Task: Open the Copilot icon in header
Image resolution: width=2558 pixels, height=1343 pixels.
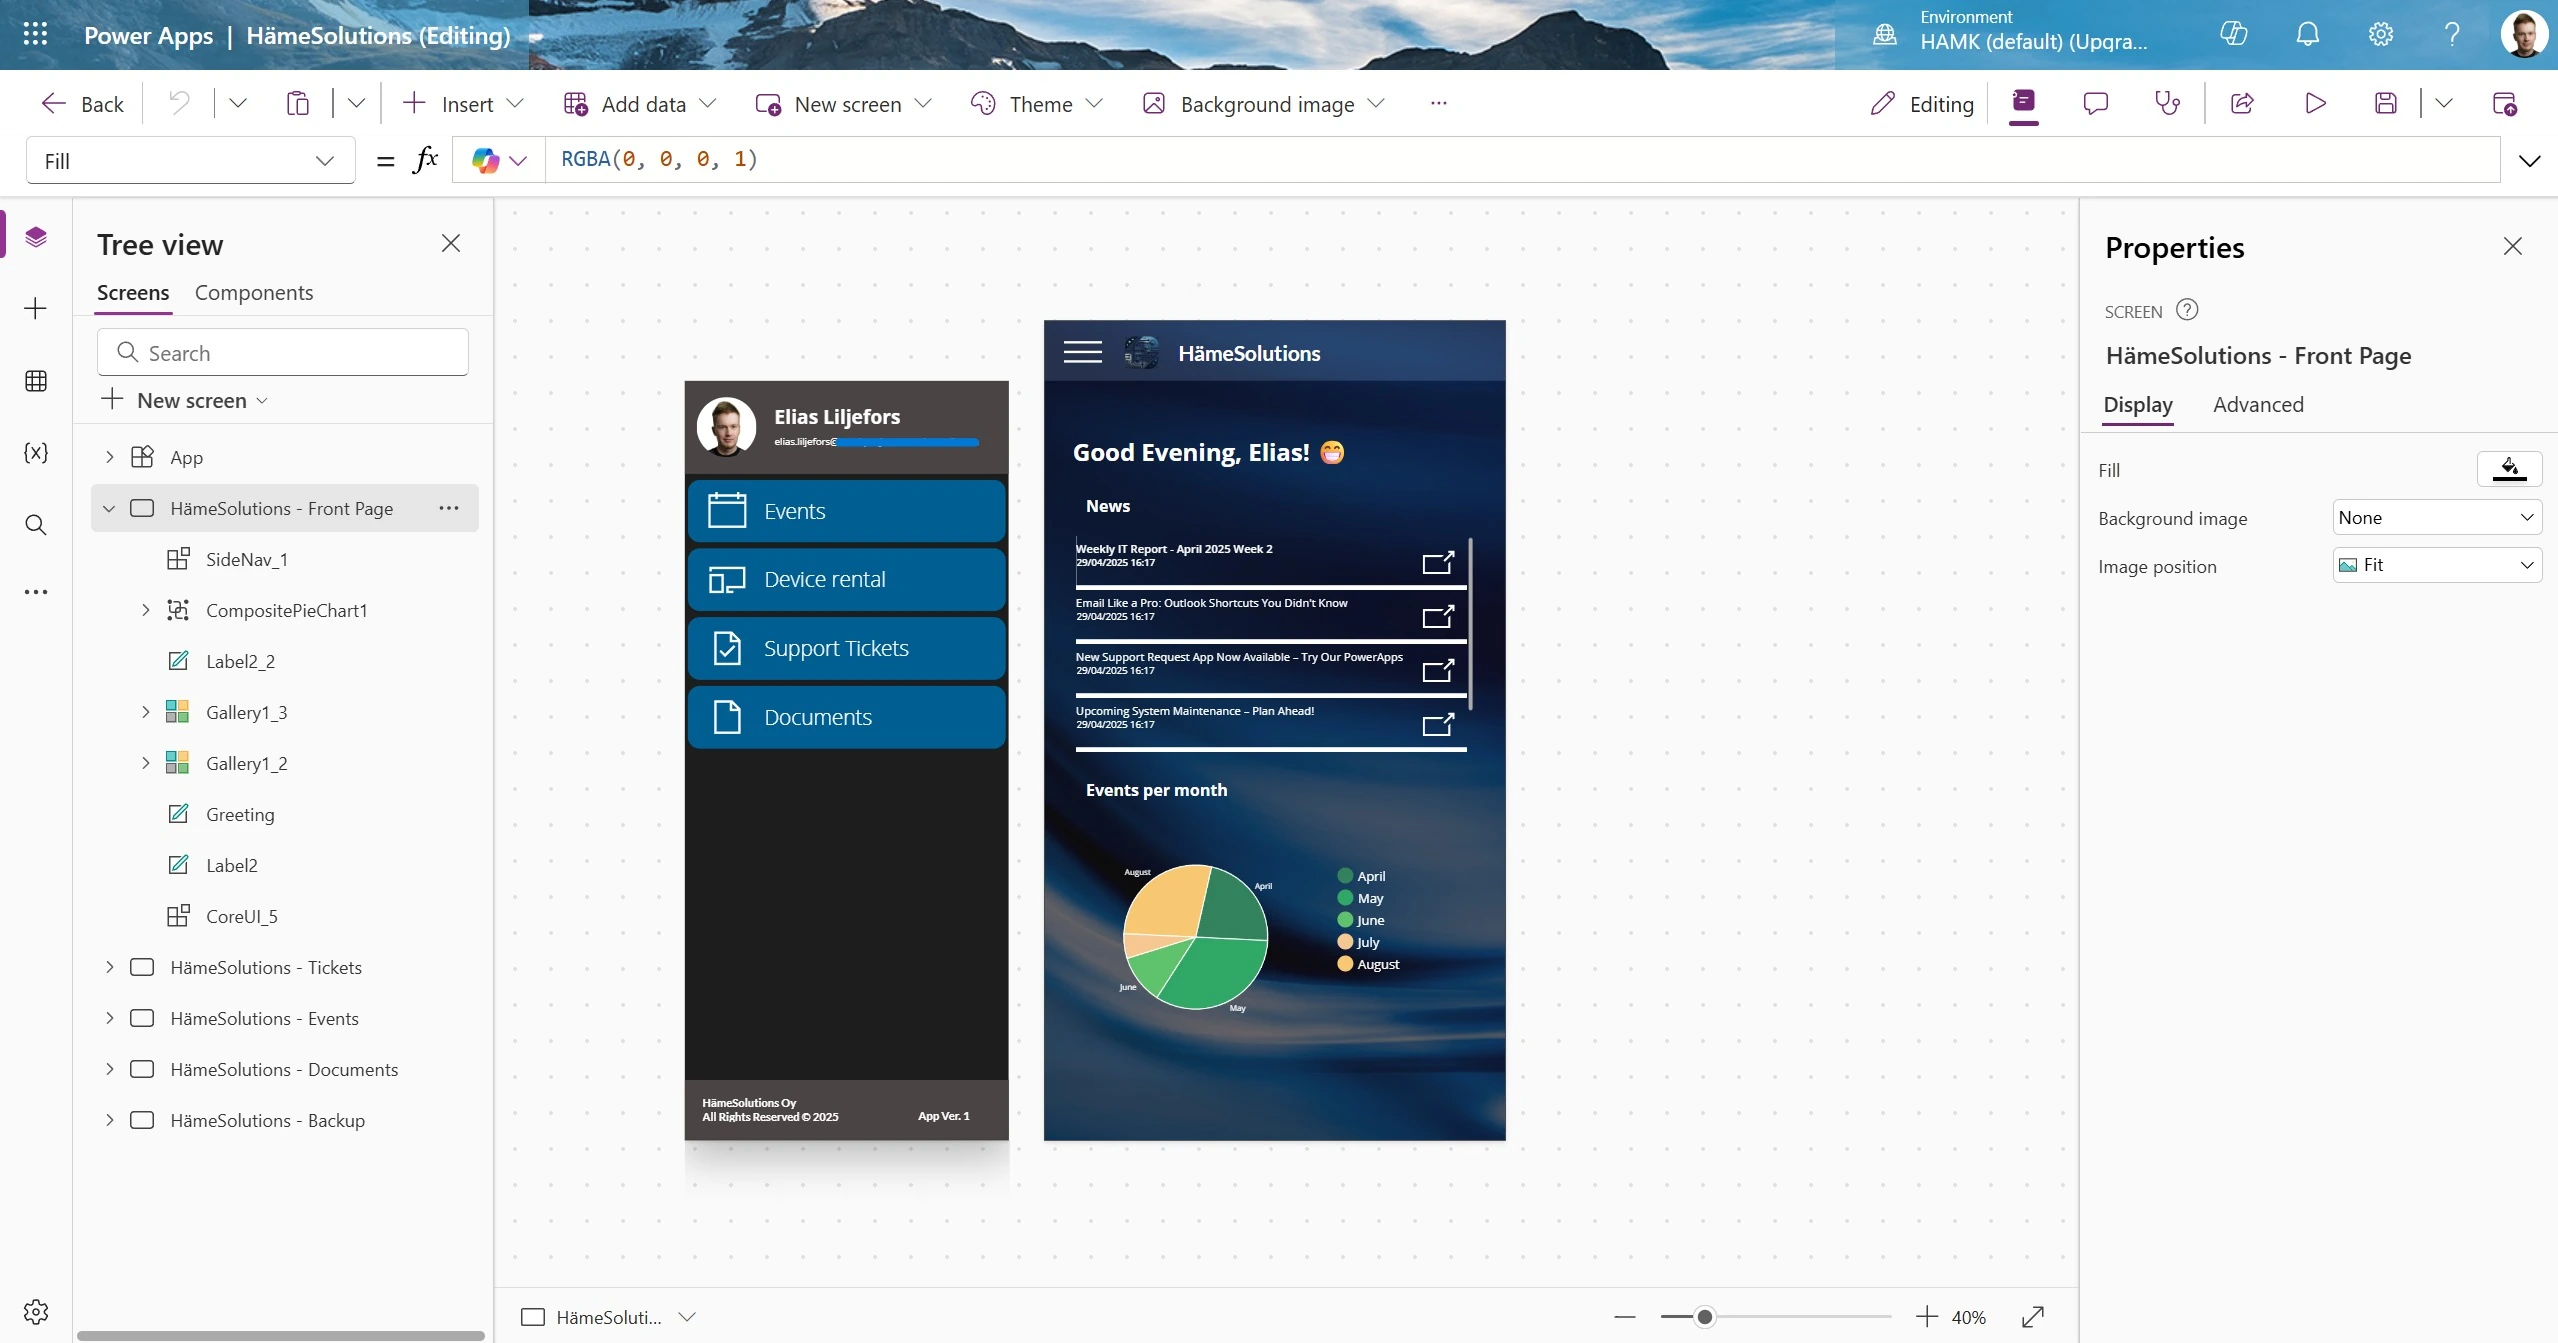Action: click(x=2233, y=34)
